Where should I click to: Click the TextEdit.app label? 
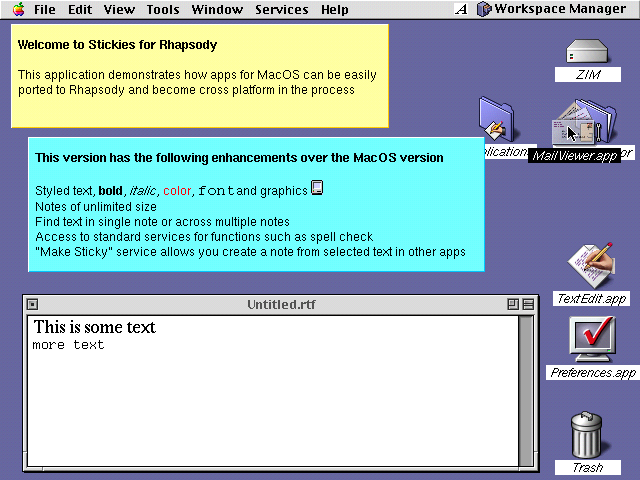(x=591, y=299)
